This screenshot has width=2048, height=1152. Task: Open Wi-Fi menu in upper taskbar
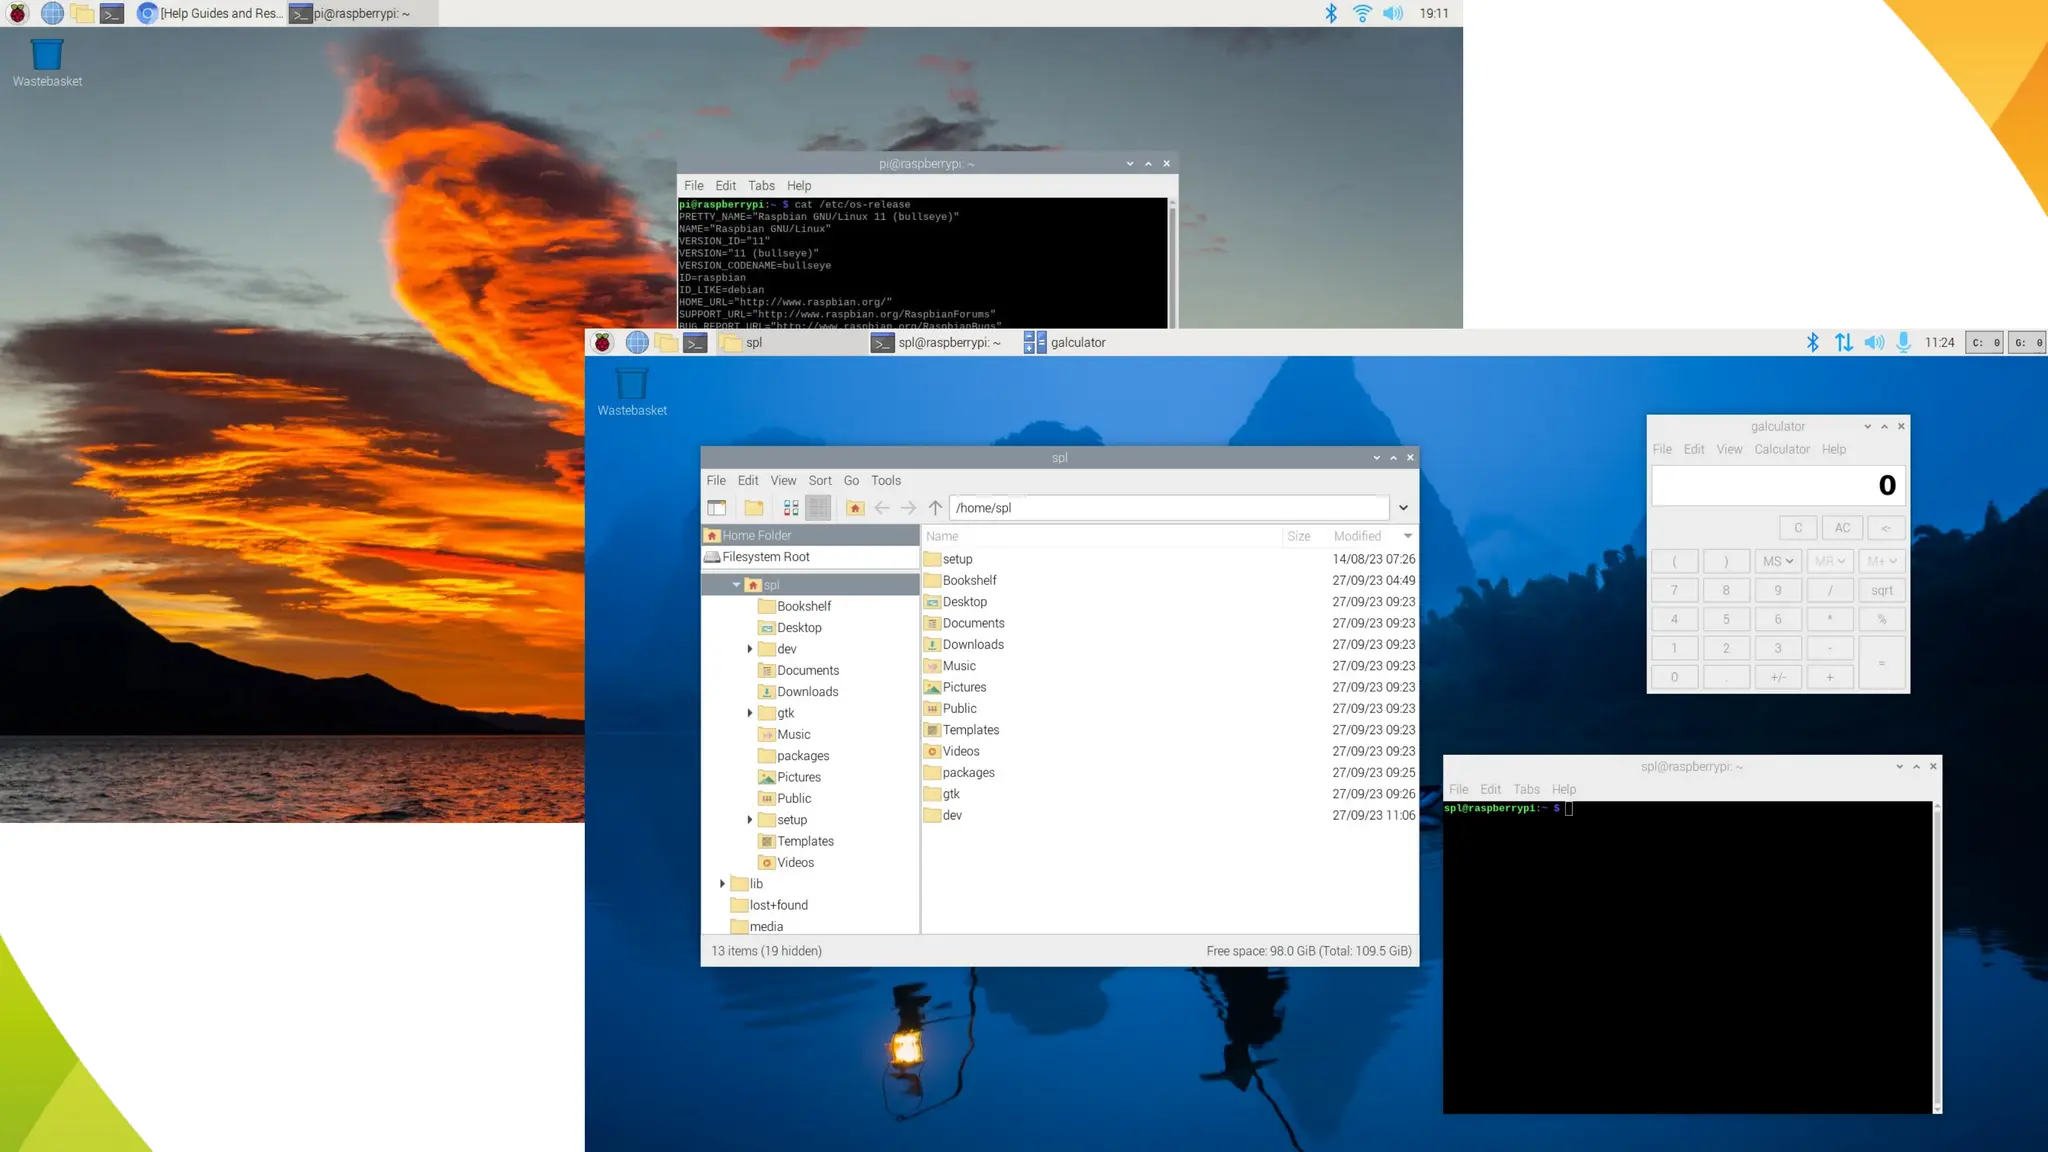[1362, 13]
